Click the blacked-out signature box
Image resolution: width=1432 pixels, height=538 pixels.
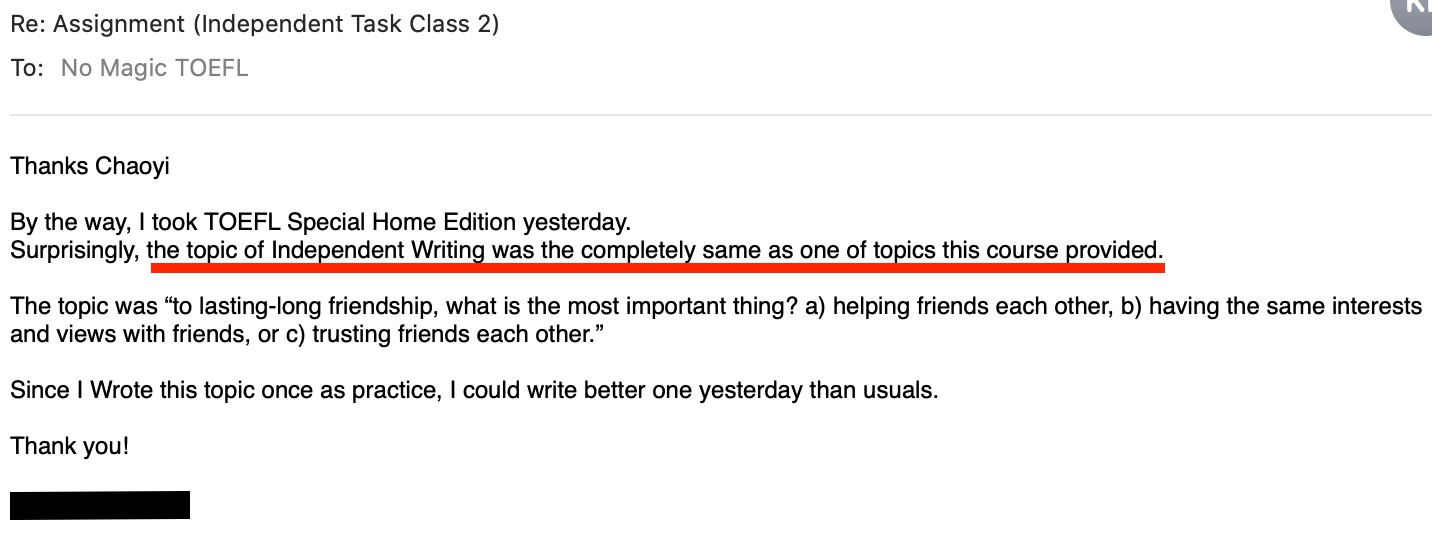(x=100, y=505)
